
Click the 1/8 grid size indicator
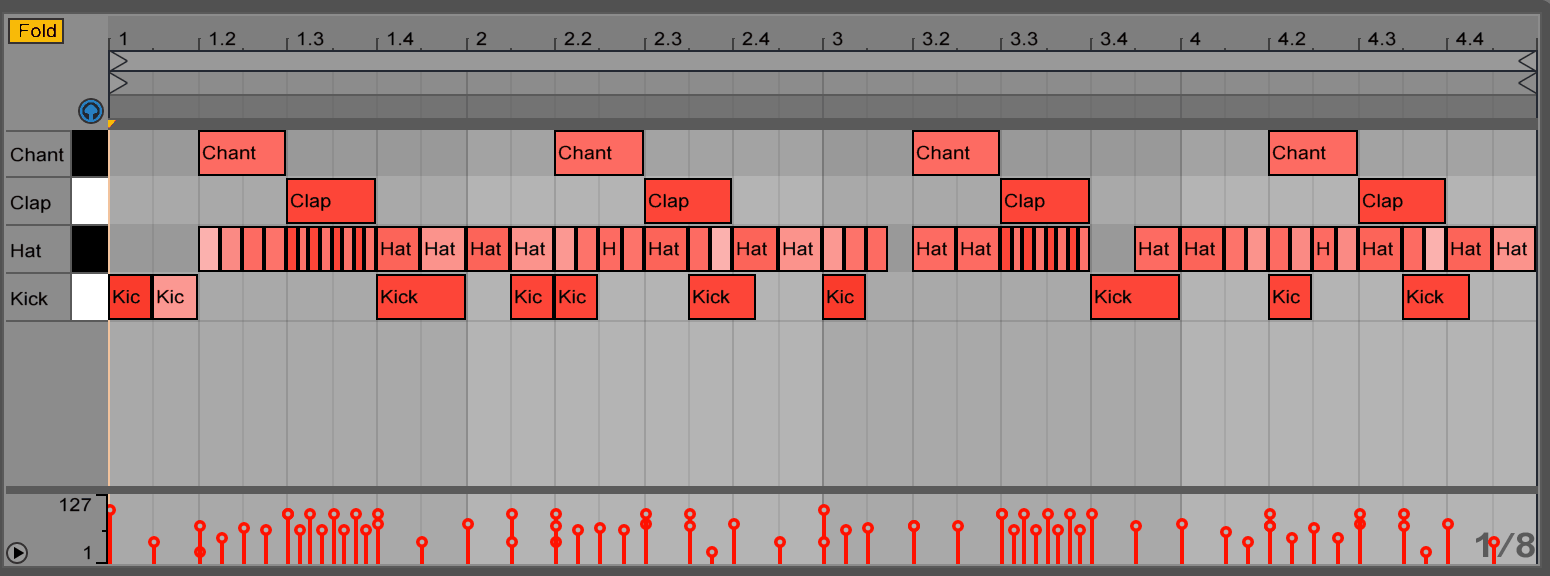click(1505, 545)
